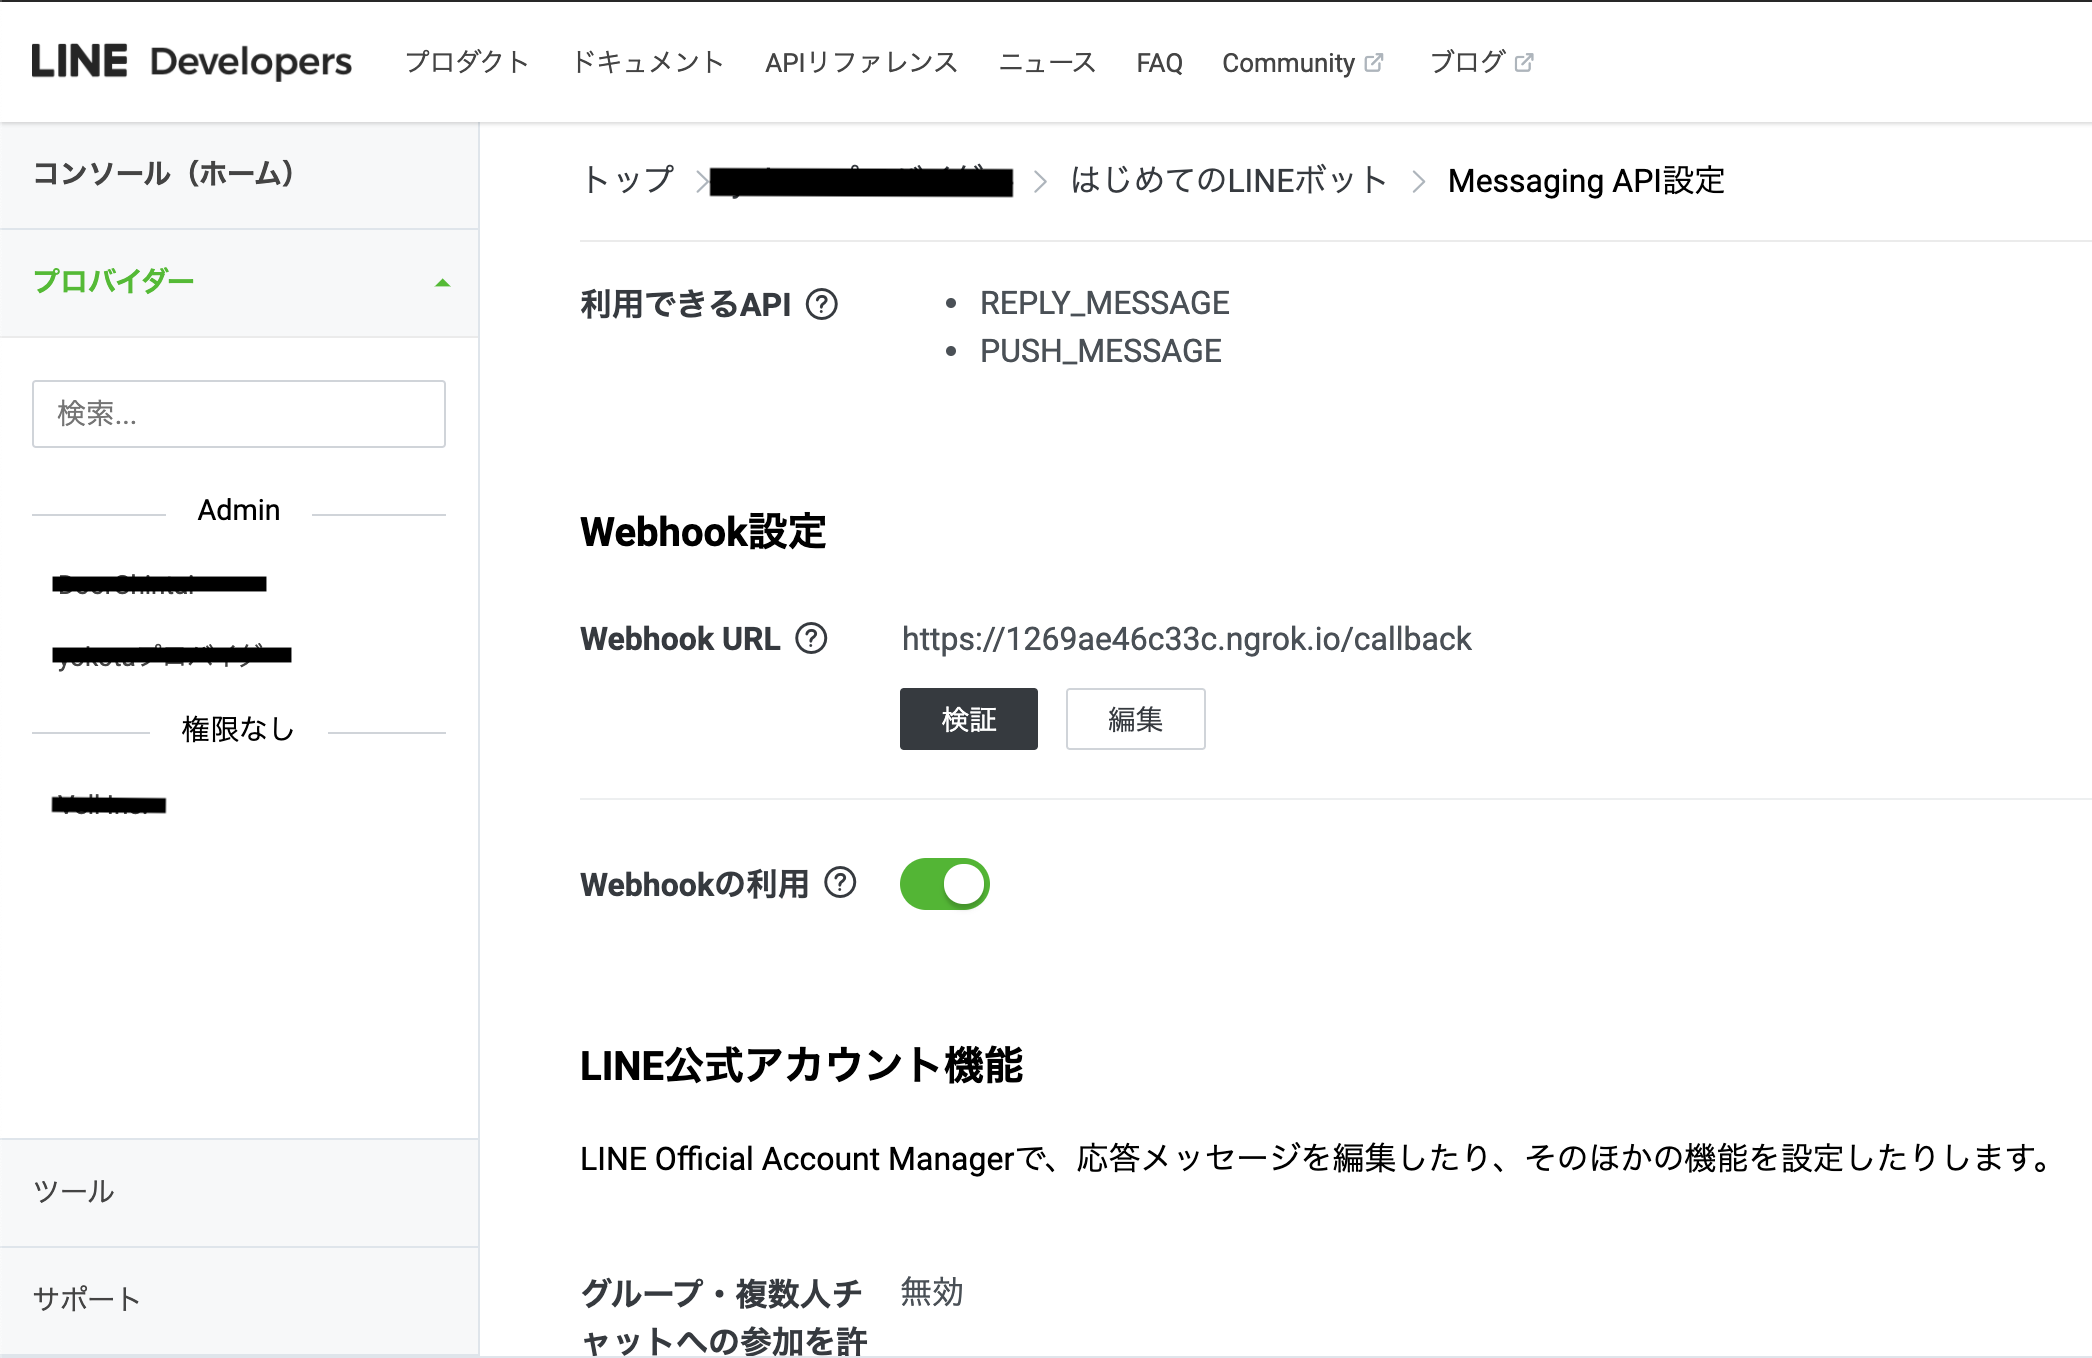2092x1358 pixels.
Task: Click 編集 to edit Webhook URL
Action: (1135, 719)
